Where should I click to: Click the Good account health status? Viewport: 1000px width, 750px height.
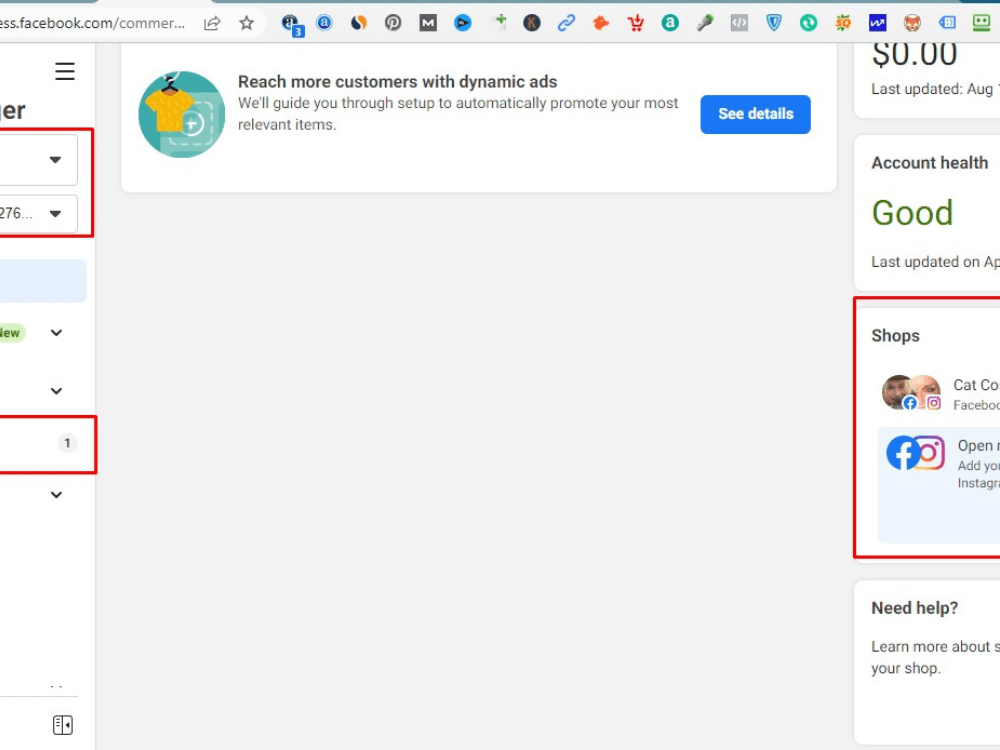(912, 212)
